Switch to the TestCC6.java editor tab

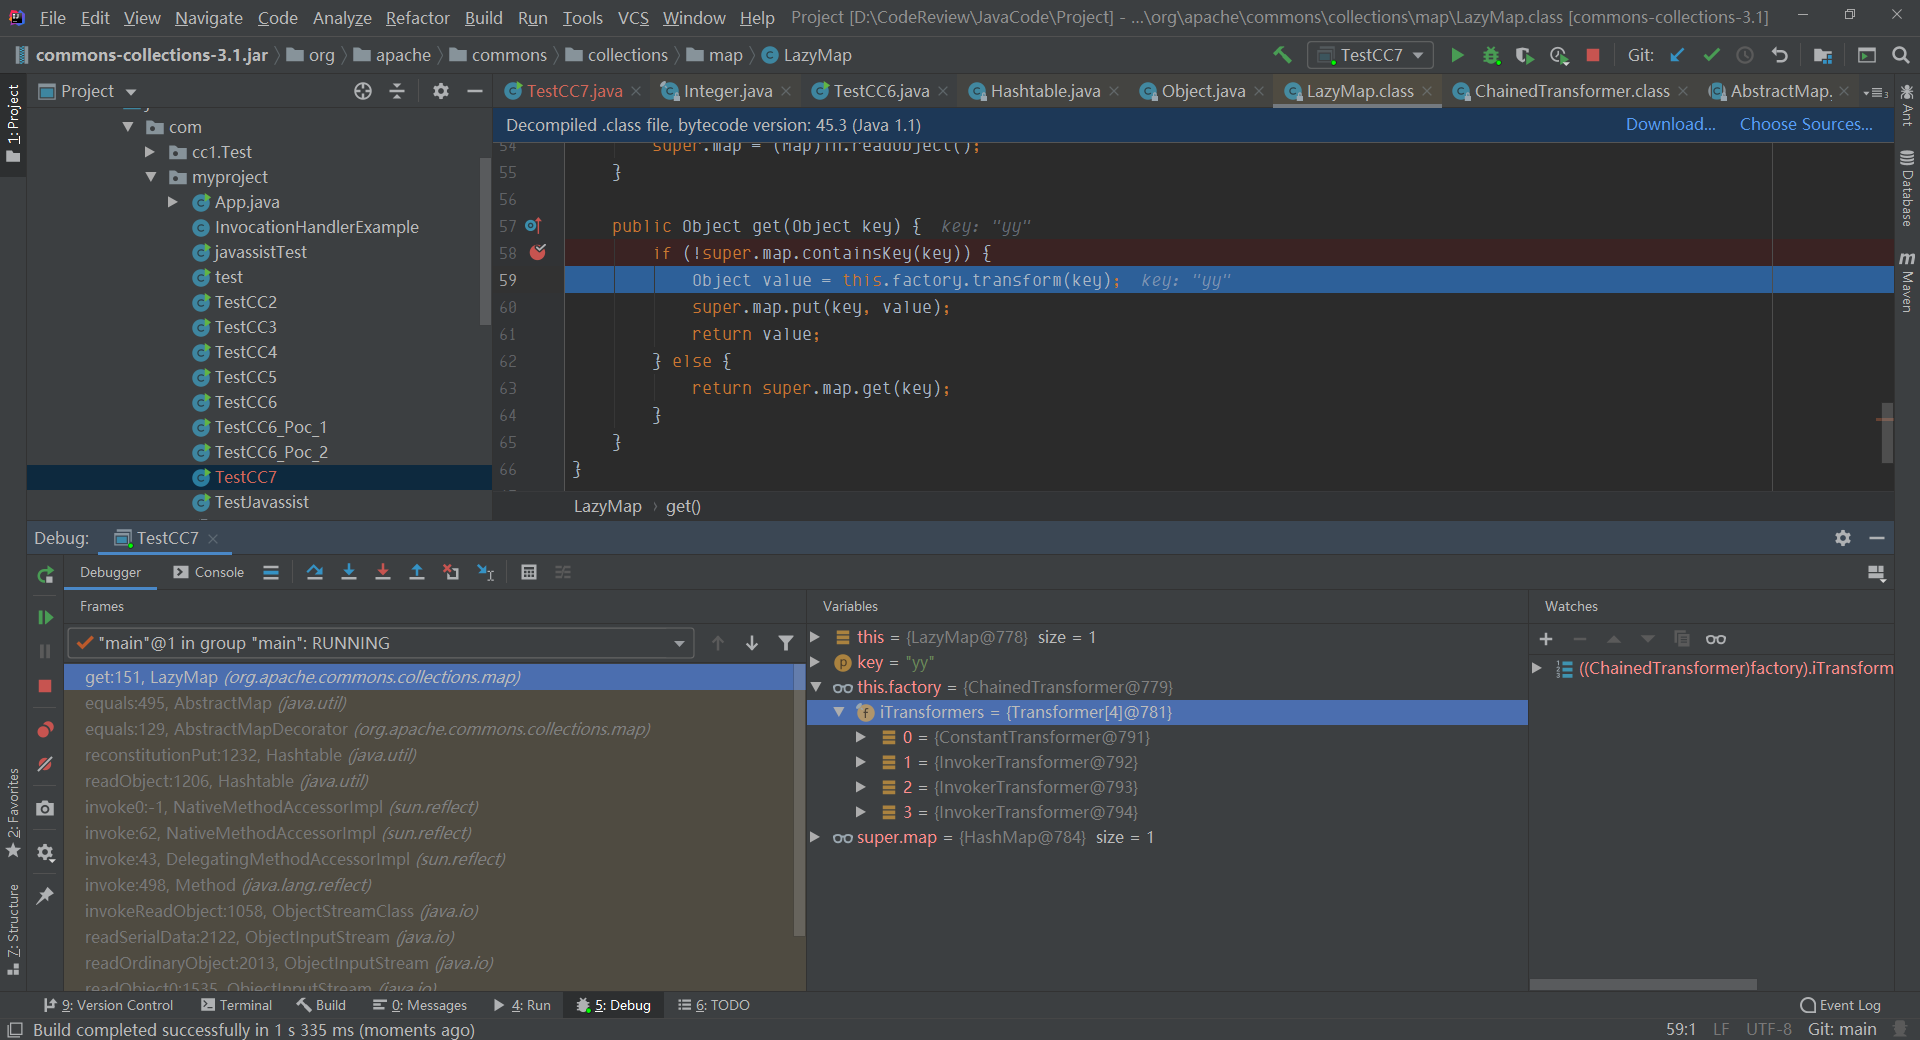880,91
